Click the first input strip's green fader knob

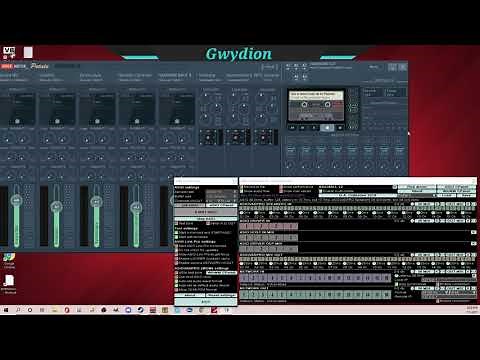coord(16,201)
